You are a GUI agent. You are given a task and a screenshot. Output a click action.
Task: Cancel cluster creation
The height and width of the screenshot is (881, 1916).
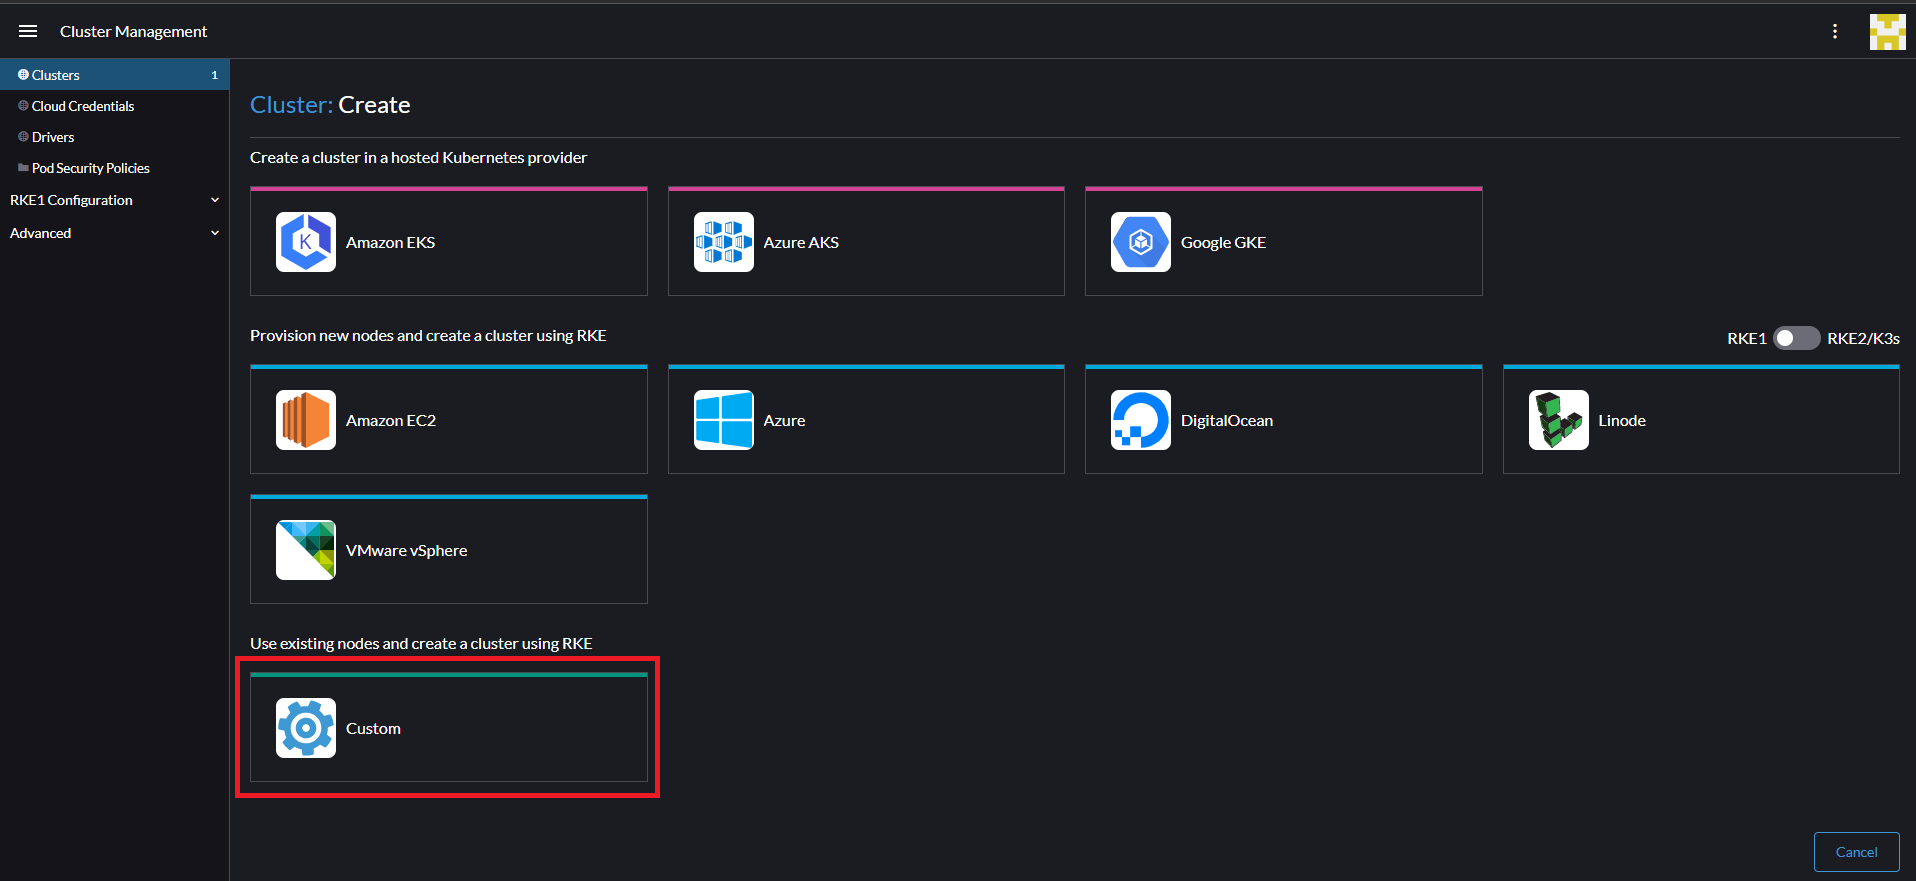point(1856,852)
